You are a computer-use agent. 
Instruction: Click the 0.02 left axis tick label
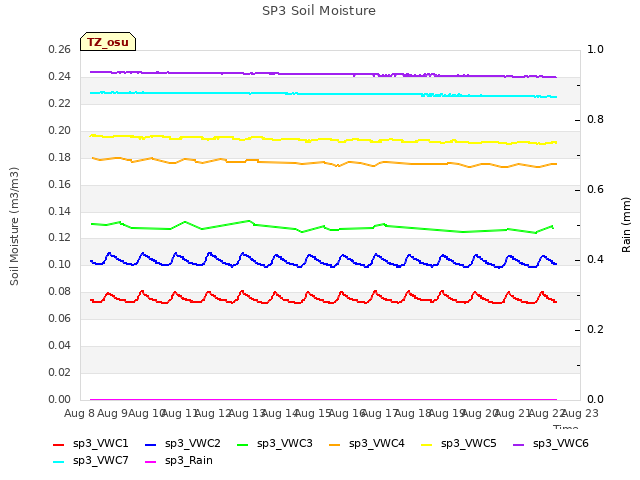(59, 372)
